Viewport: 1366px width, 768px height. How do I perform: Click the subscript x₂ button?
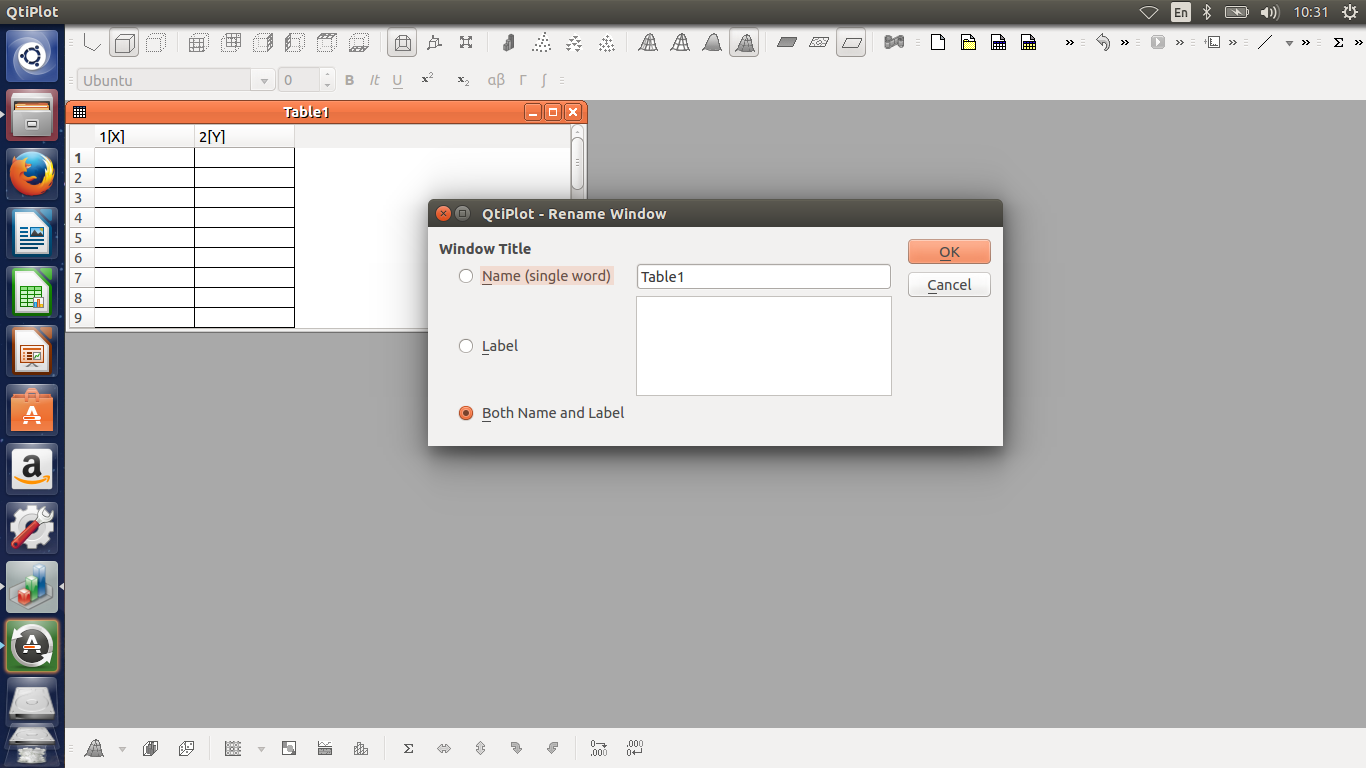pyautogui.click(x=462, y=80)
